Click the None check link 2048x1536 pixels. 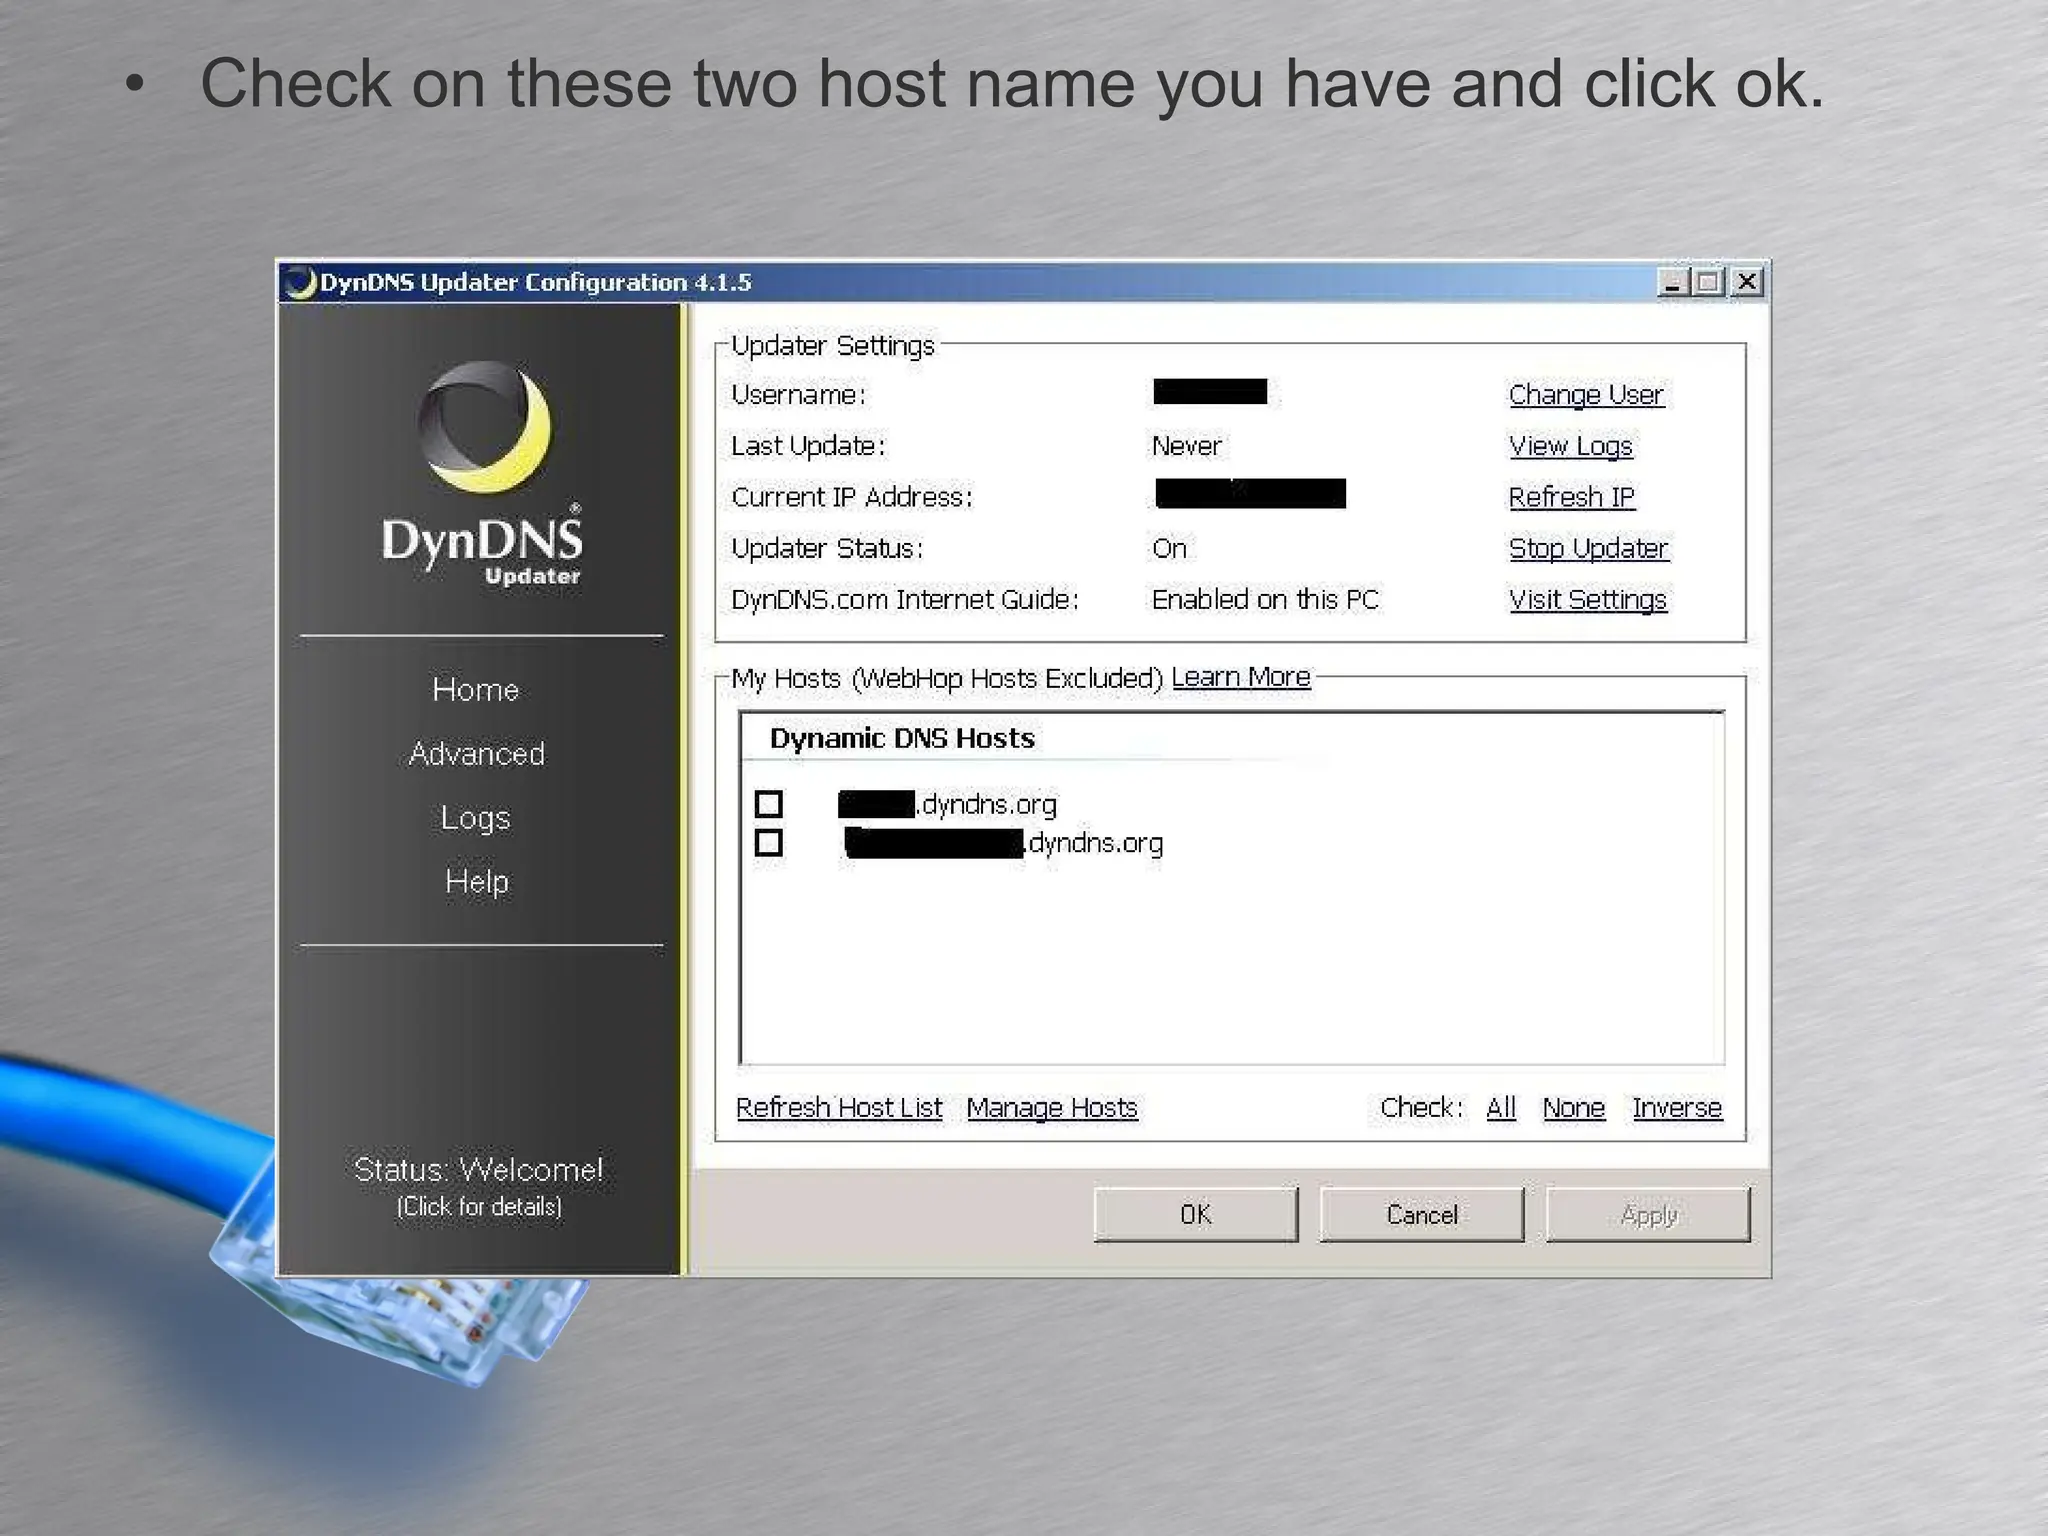pos(1573,1108)
